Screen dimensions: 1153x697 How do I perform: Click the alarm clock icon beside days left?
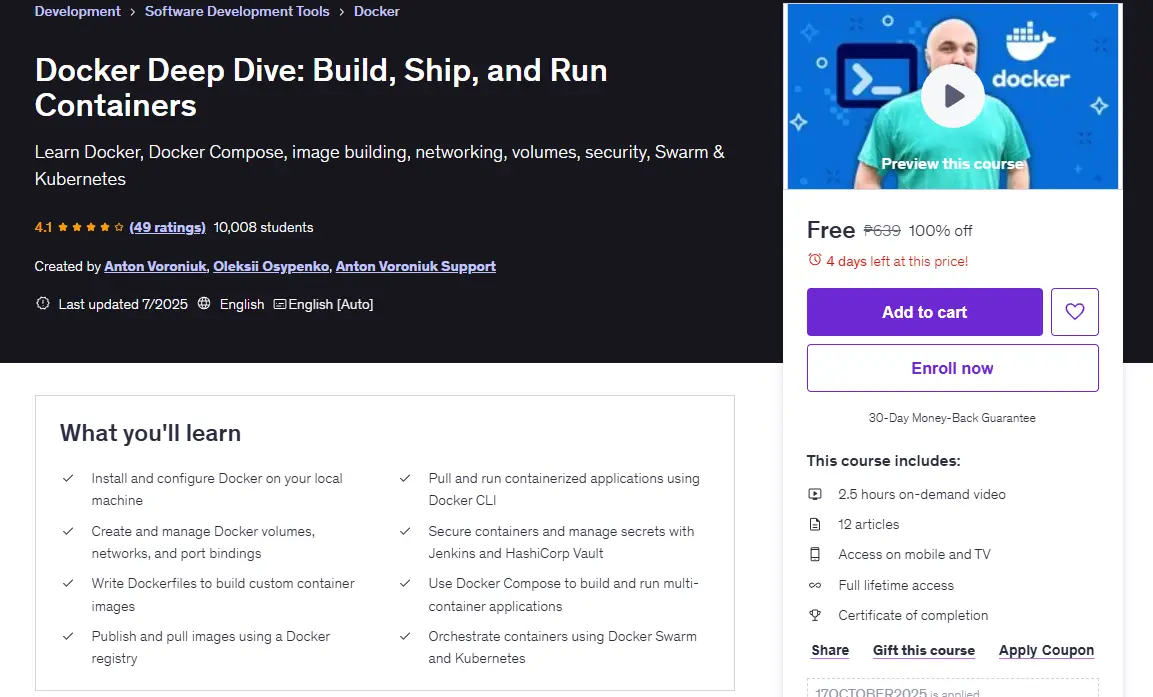click(814, 260)
